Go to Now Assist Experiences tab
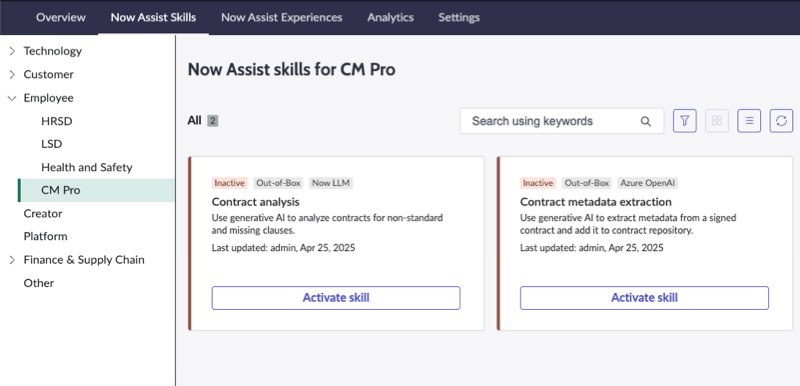800x386 pixels. pyautogui.click(x=282, y=17)
